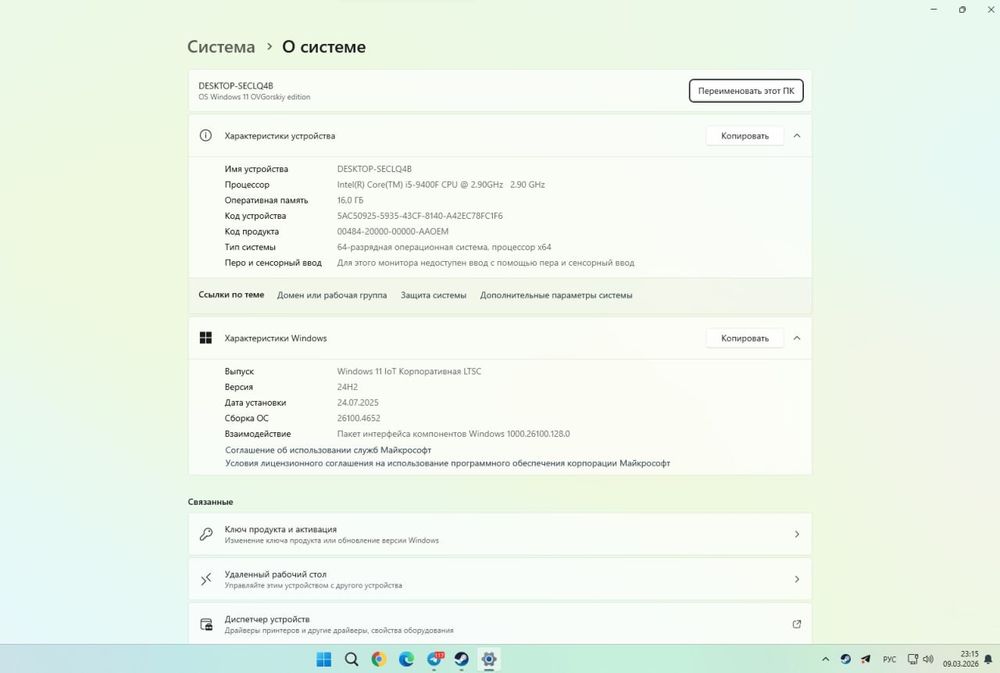
Task: Click the Диспетчер устройств icon
Action: coord(206,625)
